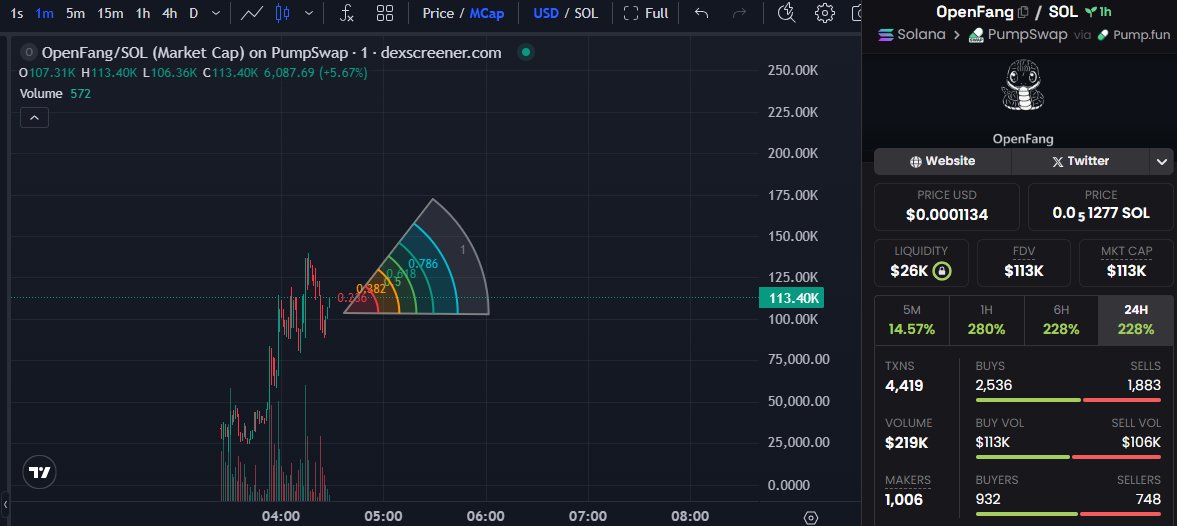Expand the chart style dropdown arrow
This screenshot has height=526, width=1177.
(x=309, y=13)
